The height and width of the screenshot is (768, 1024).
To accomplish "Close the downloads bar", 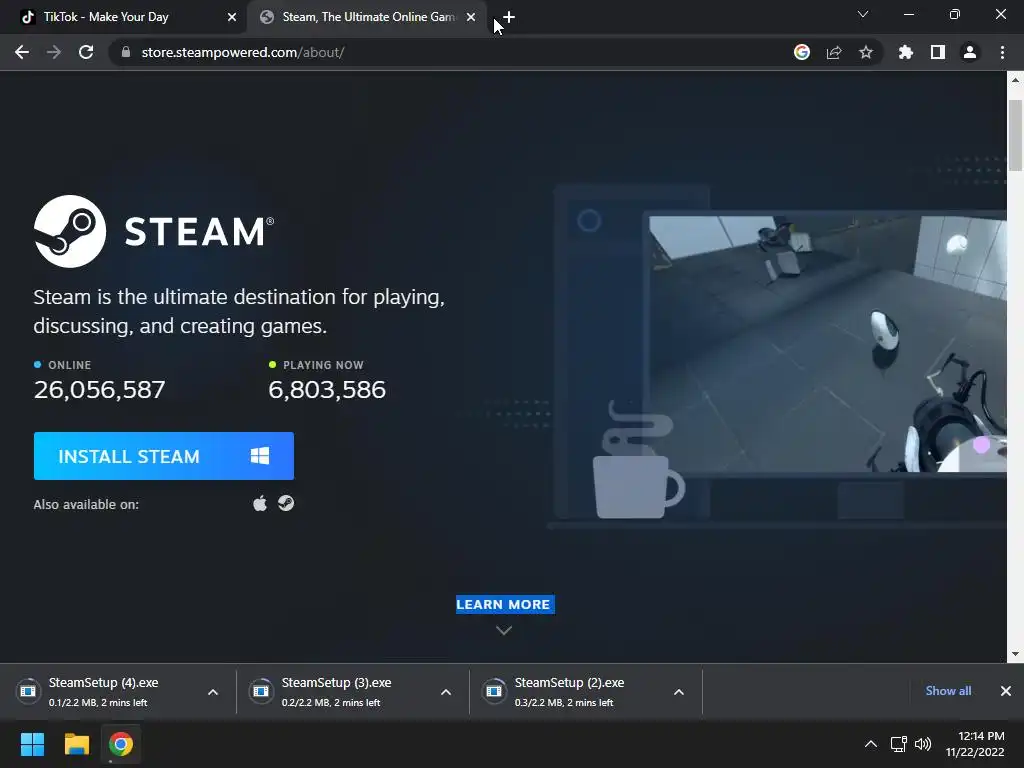I will click(x=1006, y=691).
